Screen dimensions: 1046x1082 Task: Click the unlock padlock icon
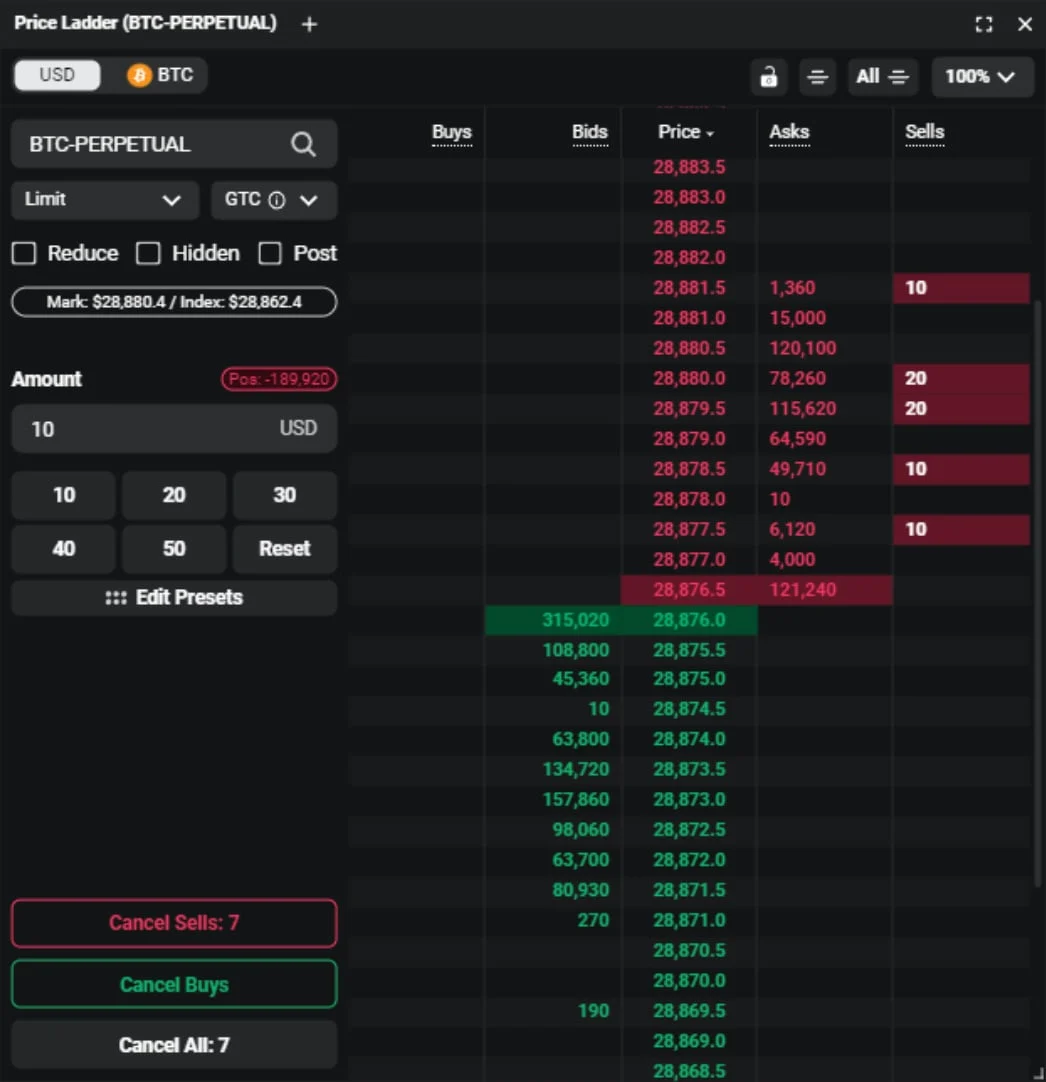tap(769, 77)
